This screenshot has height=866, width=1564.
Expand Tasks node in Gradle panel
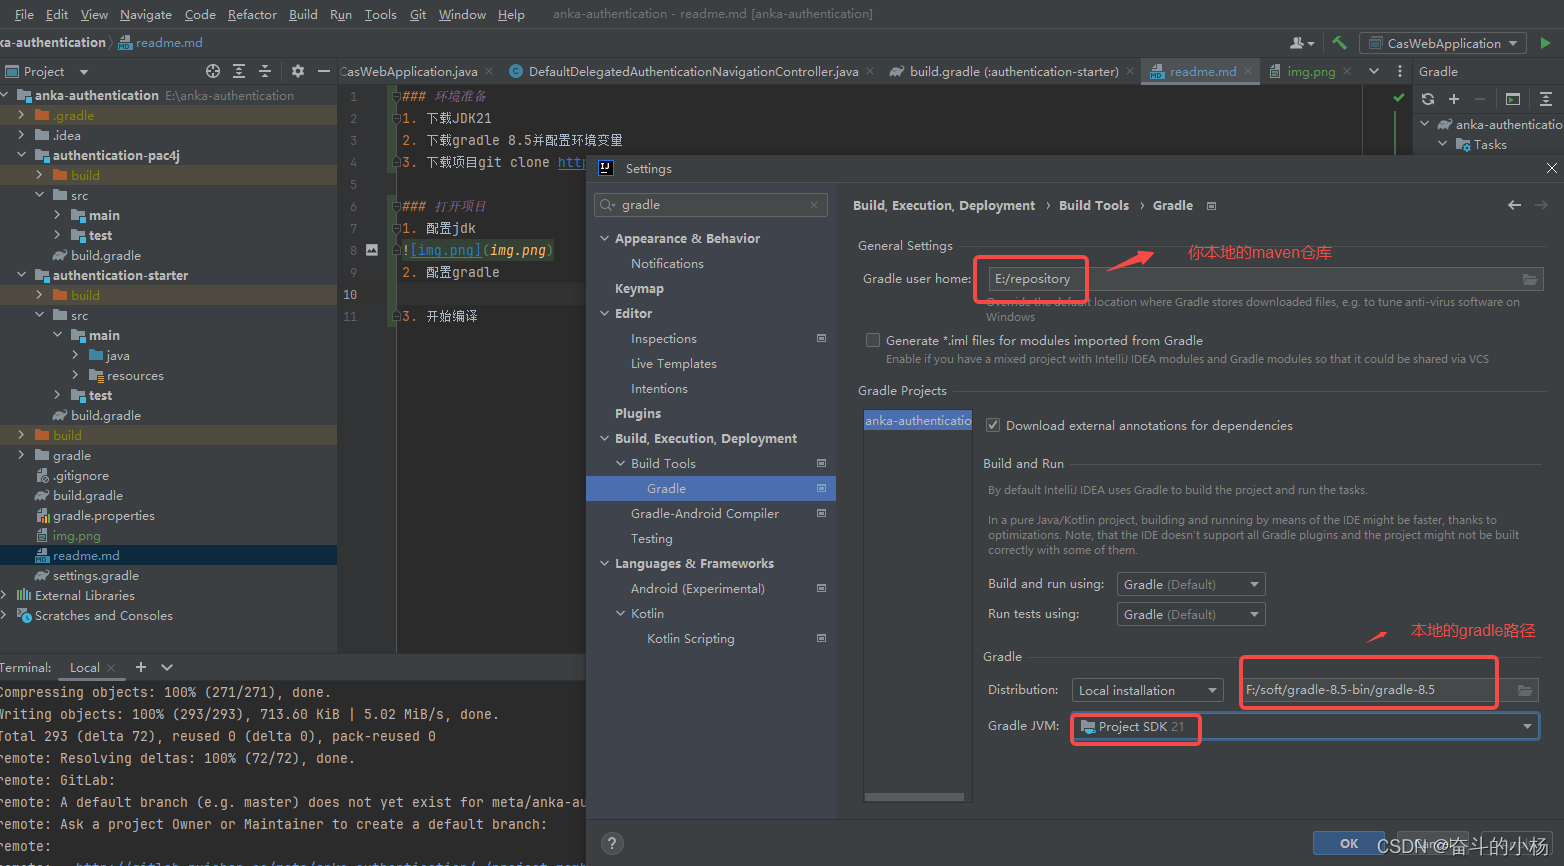click(x=1442, y=144)
